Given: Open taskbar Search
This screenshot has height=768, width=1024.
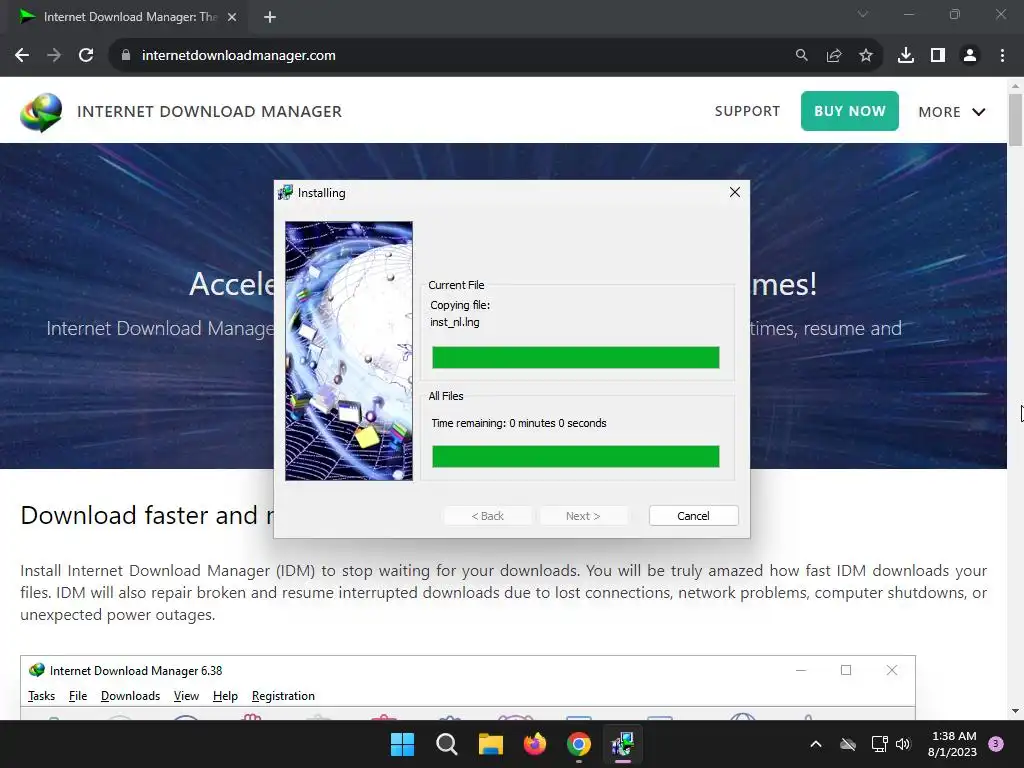Looking at the screenshot, I should [x=447, y=744].
